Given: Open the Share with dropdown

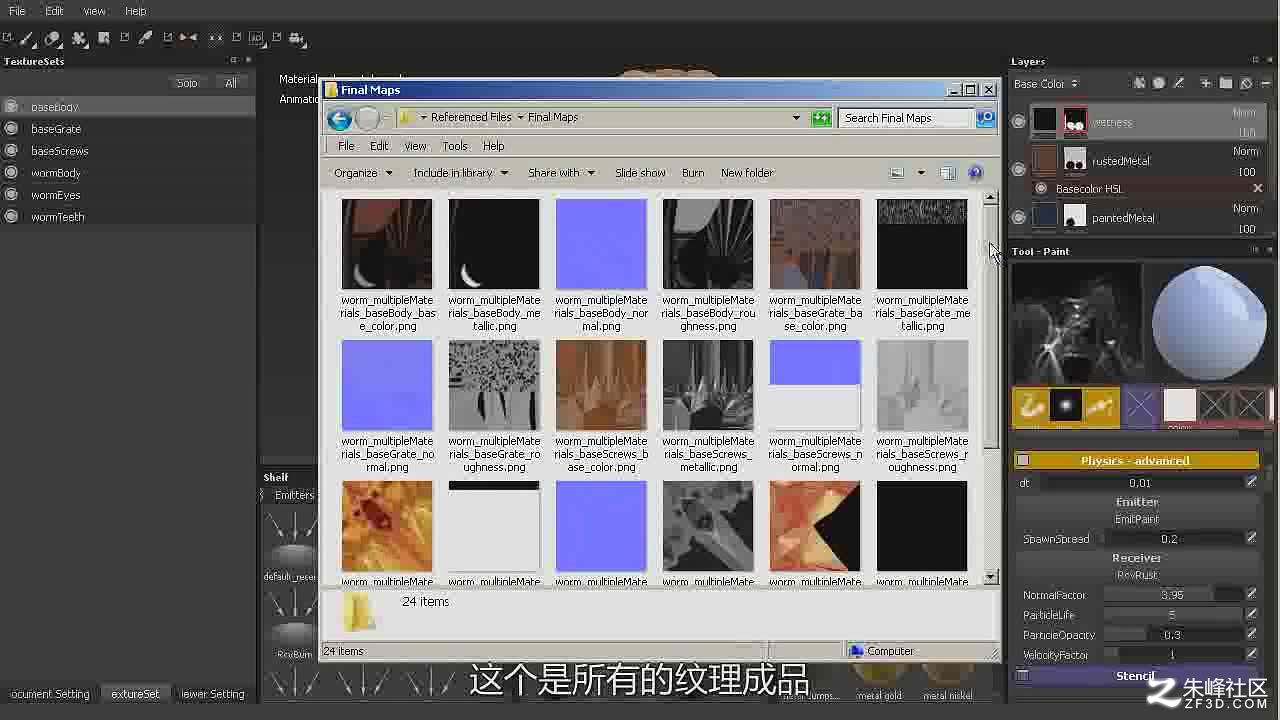Looking at the screenshot, I should 561,173.
